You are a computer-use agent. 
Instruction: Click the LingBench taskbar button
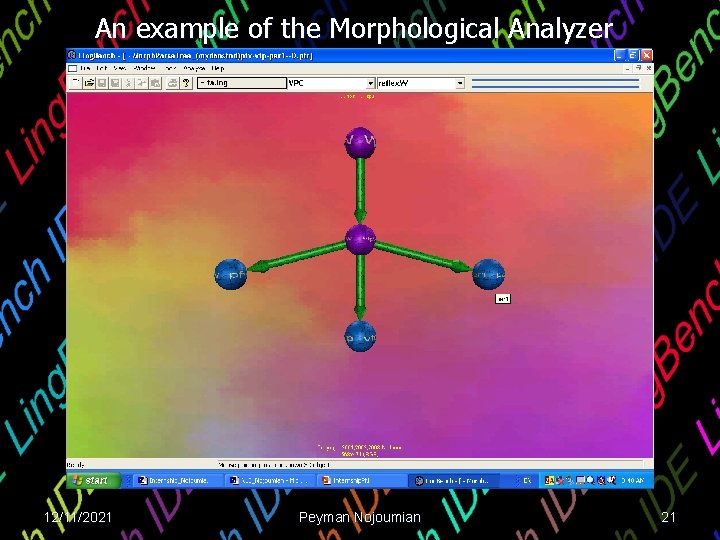click(454, 480)
